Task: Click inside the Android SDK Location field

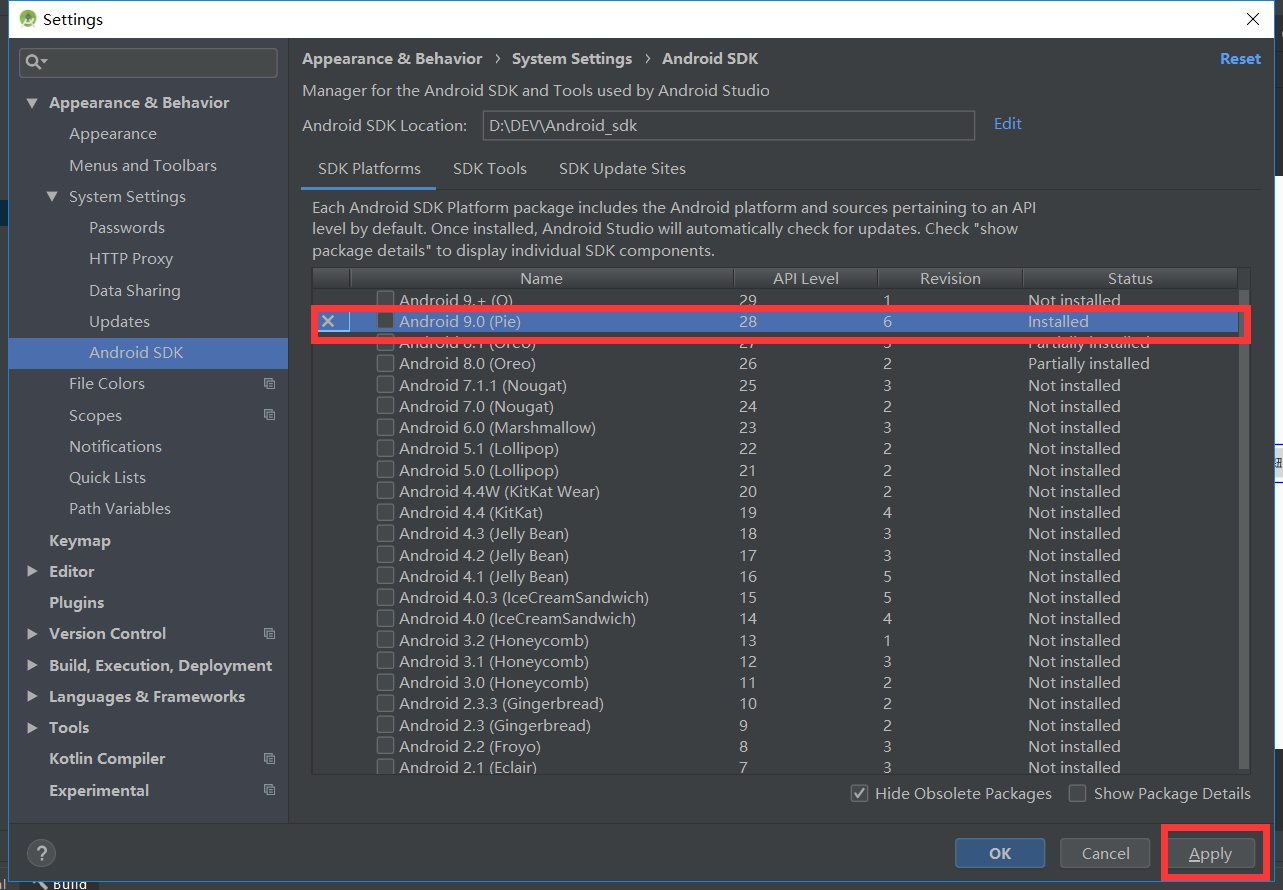Action: [728, 125]
